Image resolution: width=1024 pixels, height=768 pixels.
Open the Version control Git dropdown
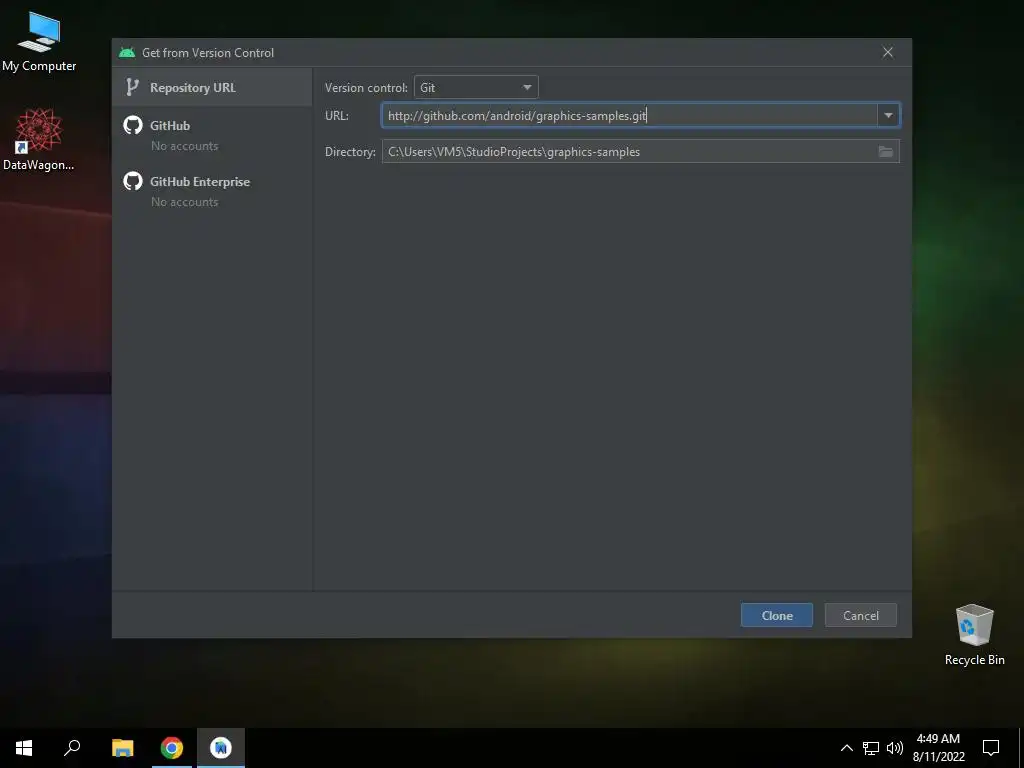(475, 87)
